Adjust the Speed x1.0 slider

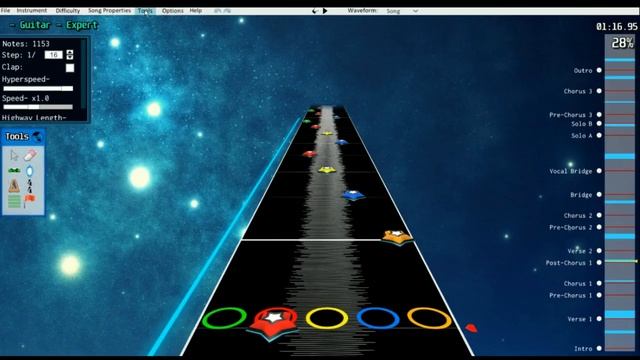pos(38,107)
